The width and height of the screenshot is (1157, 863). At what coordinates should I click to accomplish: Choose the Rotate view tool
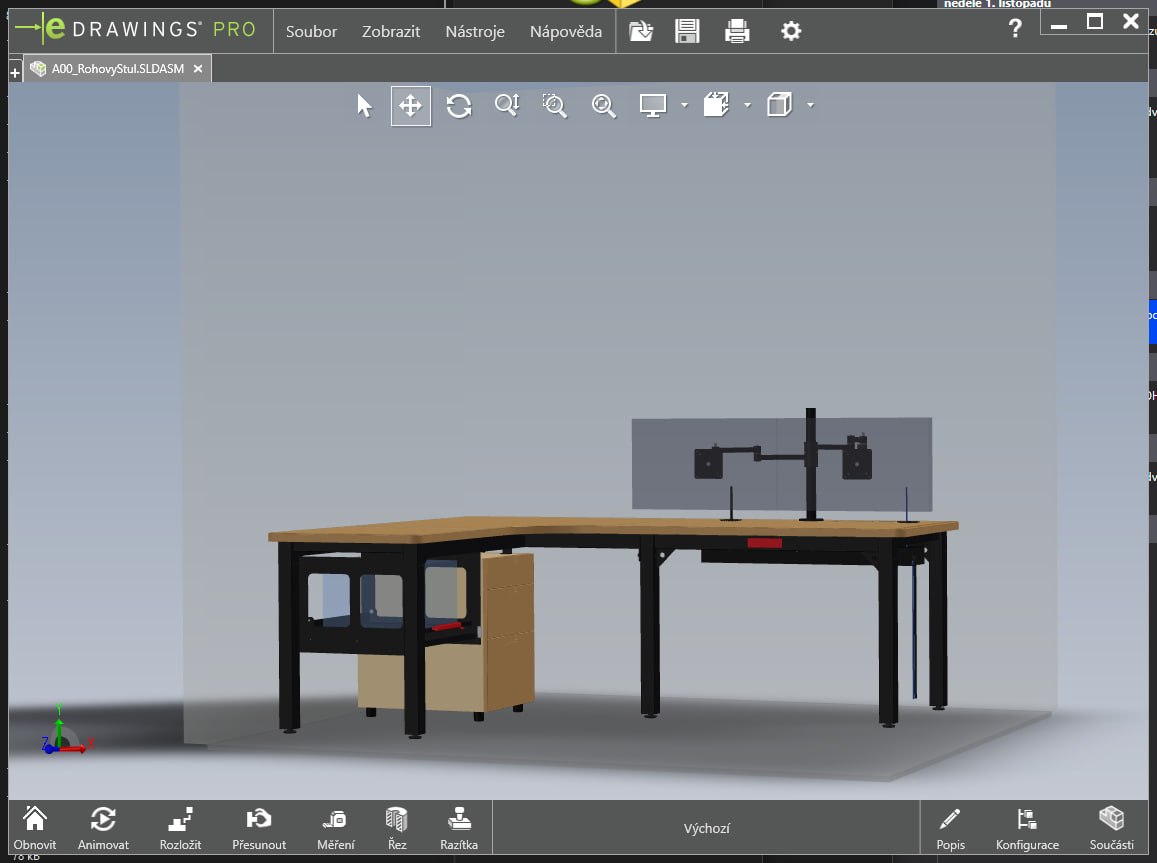pyautogui.click(x=459, y=105)
